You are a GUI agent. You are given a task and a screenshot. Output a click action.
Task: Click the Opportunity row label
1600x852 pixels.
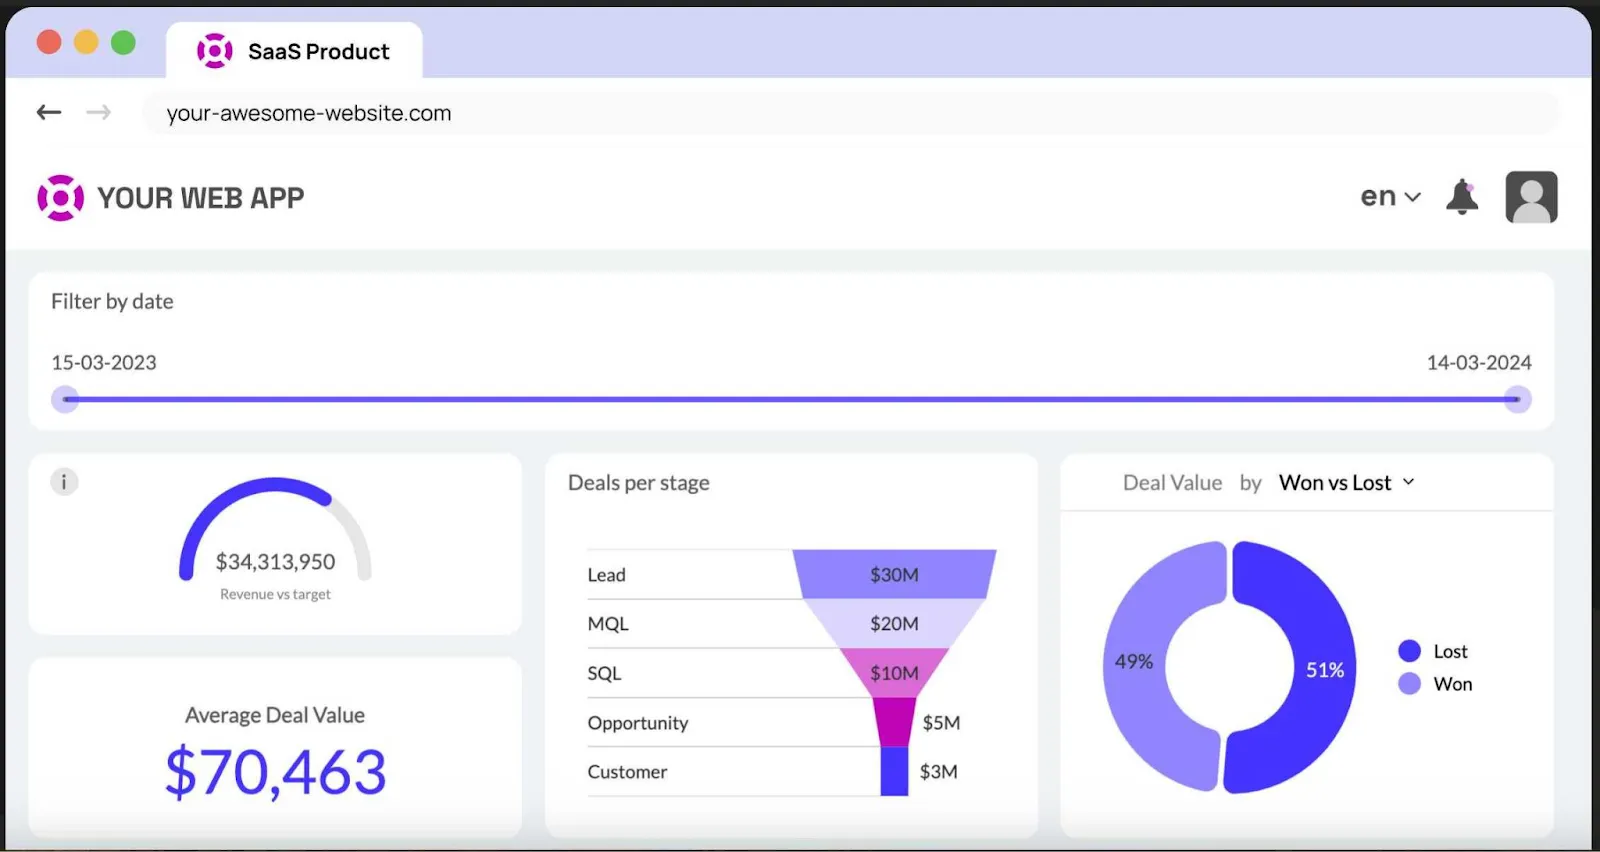point(638,723)
